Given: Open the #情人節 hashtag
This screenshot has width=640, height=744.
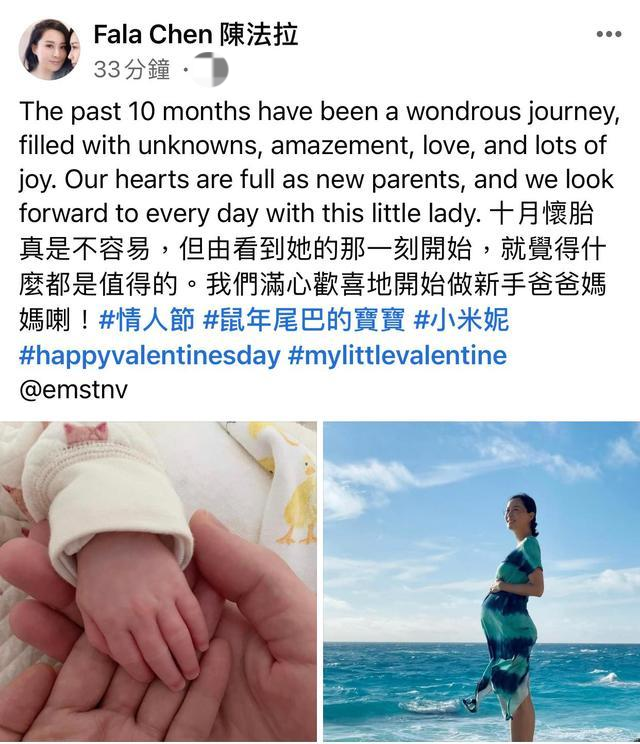Looking at the screenshot, I should click(147, 319).
